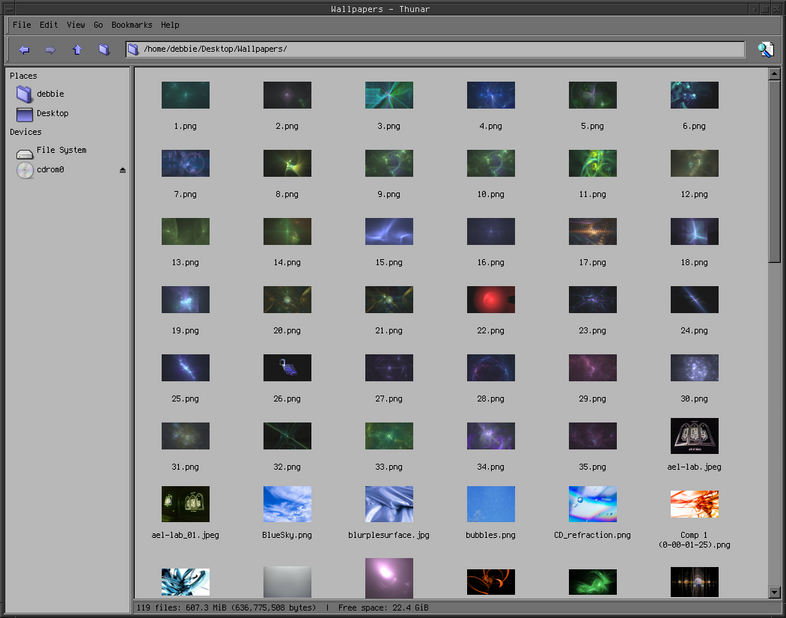Click the 4.png file name
Viewport: 786px width, 618px height.
(490, 126)
